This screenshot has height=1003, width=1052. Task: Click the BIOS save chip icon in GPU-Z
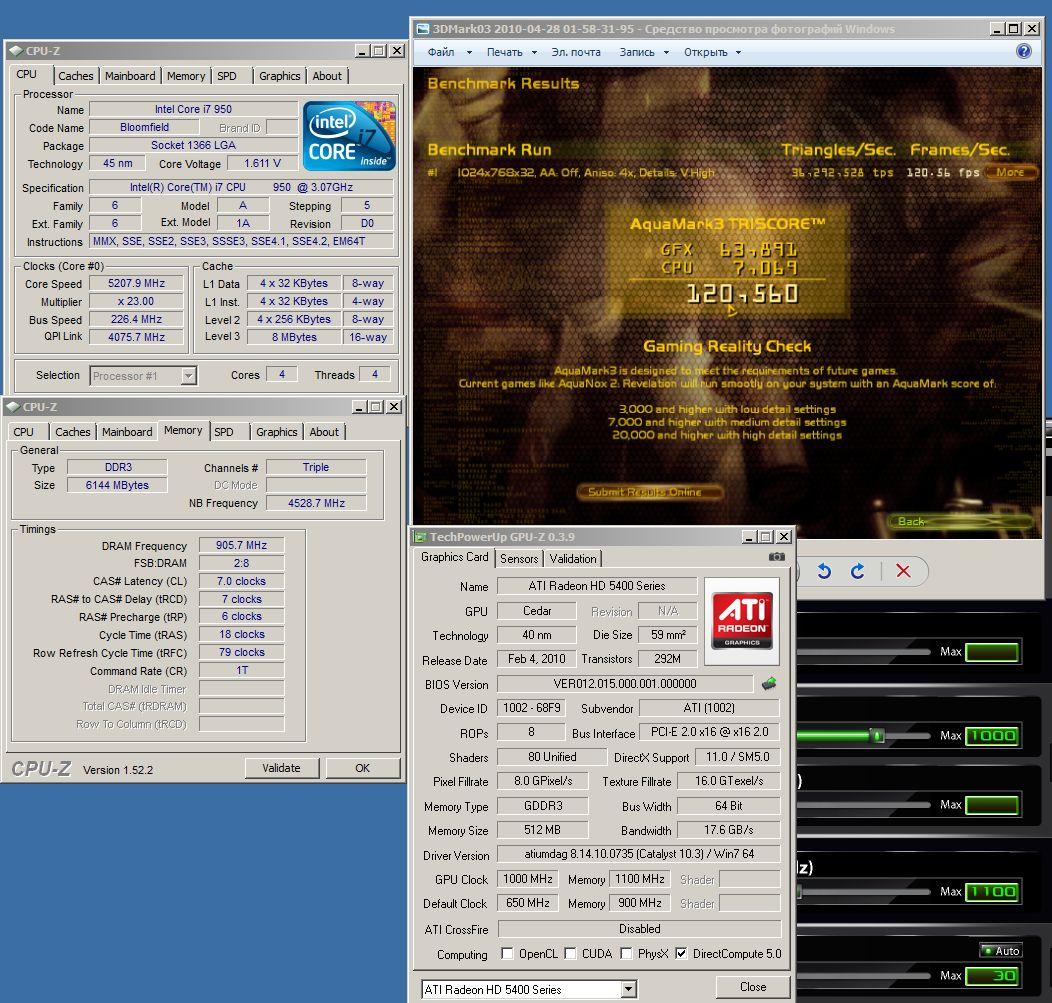tap(769, 684)
